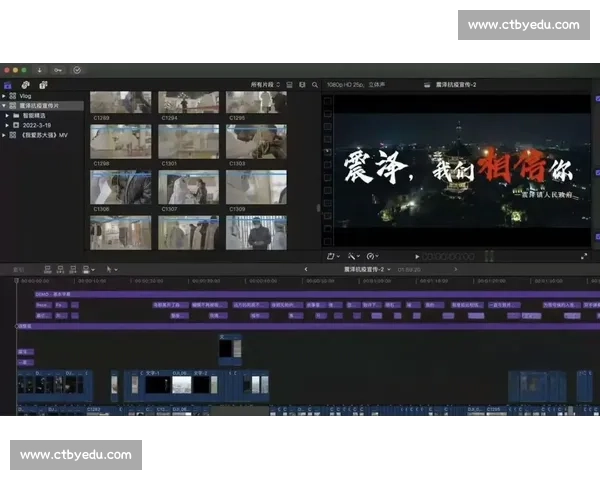This screenshot has height=480, width=600.
Task: Expand the Vlog library triangle
Action: (x=4, y=96)
